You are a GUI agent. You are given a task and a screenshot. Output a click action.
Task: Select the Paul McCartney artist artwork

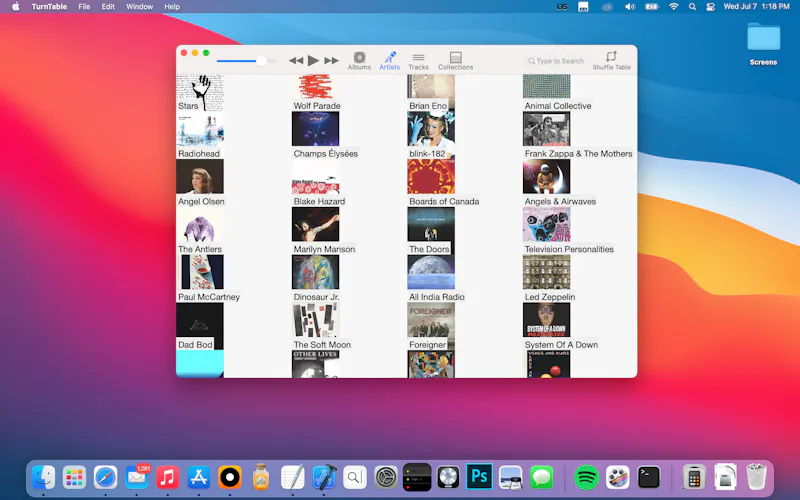coord(200,272)
